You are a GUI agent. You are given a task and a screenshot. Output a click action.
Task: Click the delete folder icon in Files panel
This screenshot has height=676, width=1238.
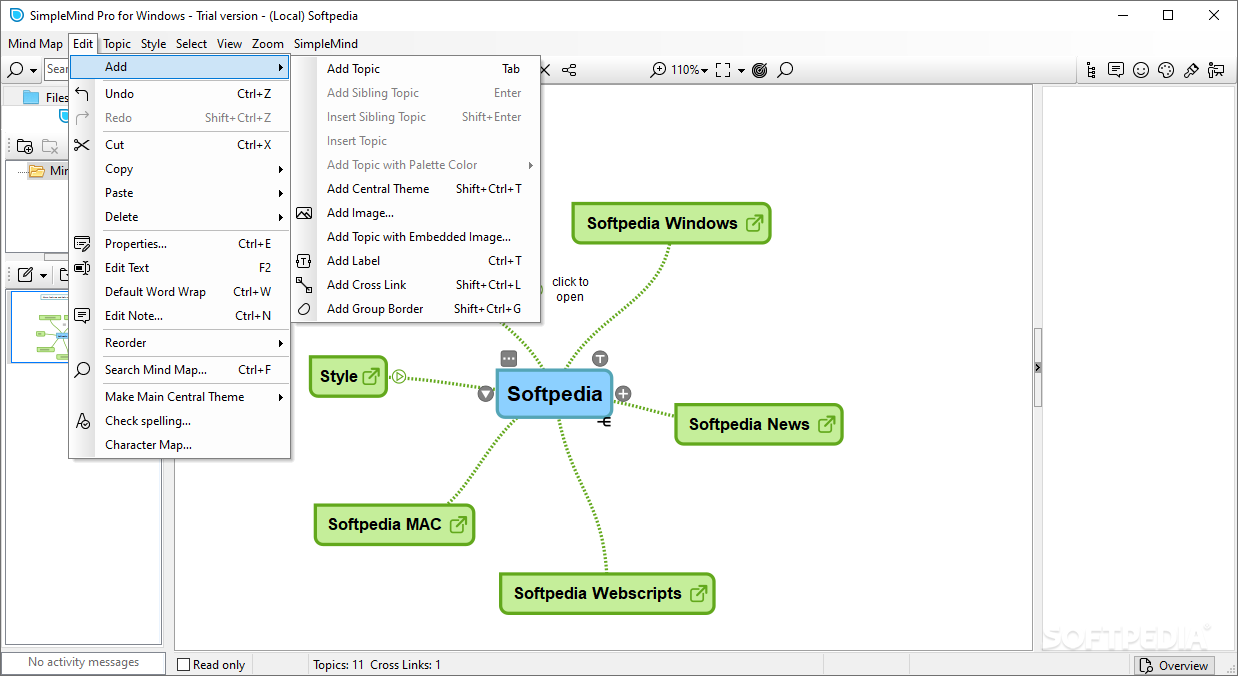tap(50, 146)
